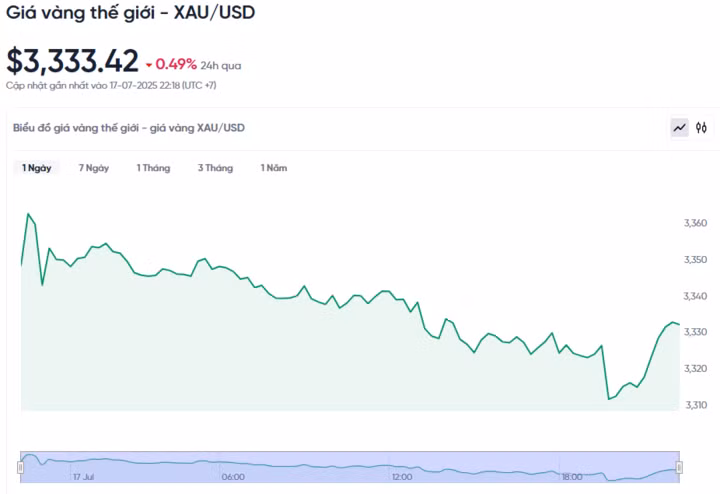Click the 3,310 y-axis price label
720x494 pixels.
[x=695, y=405]
